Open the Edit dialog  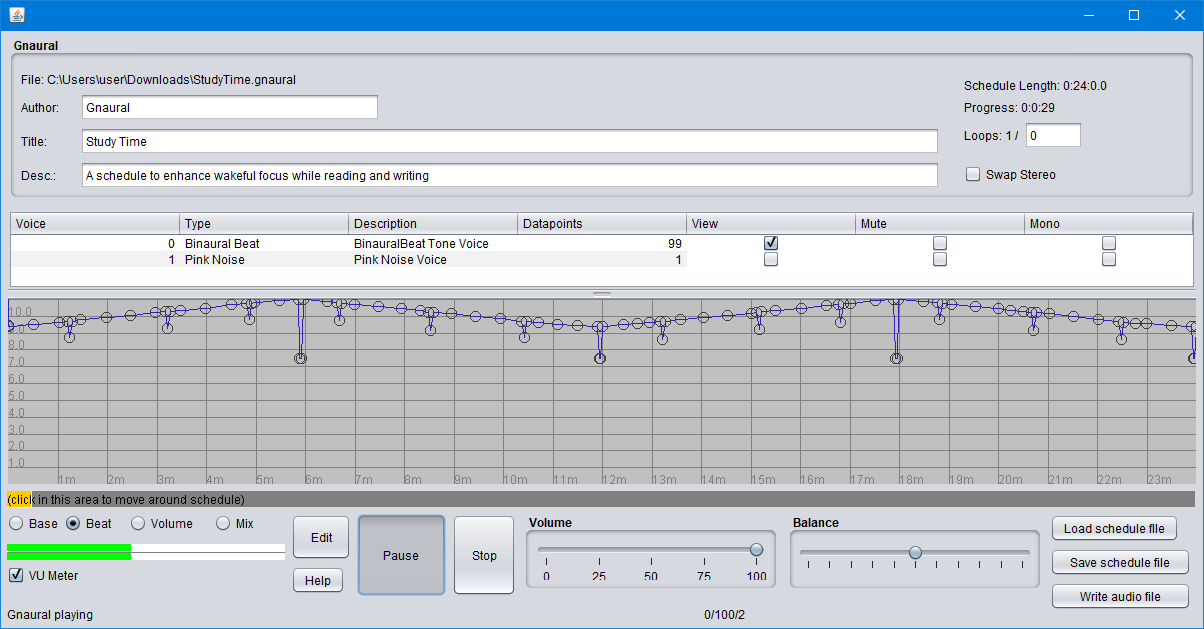coord(321,537)
